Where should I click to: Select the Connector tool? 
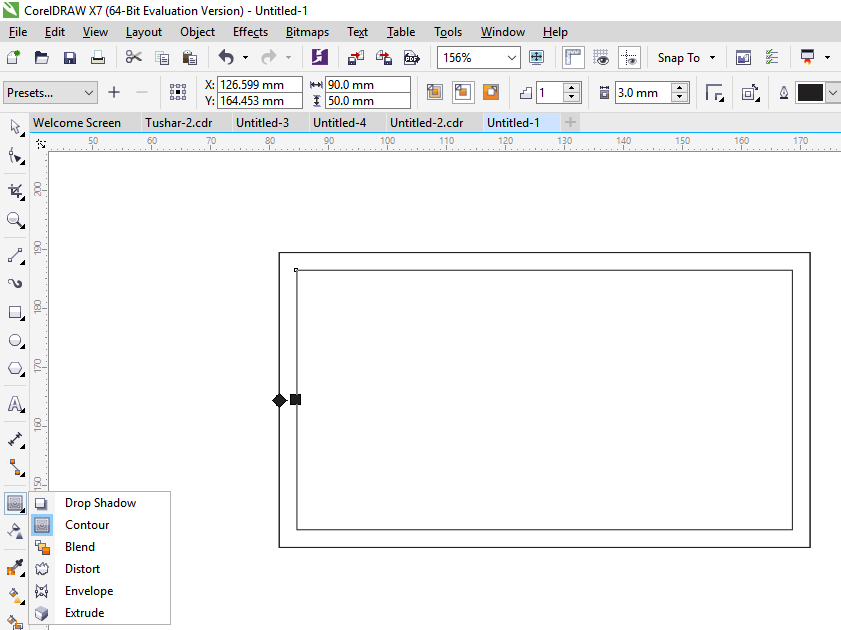[x=15, y=468]
